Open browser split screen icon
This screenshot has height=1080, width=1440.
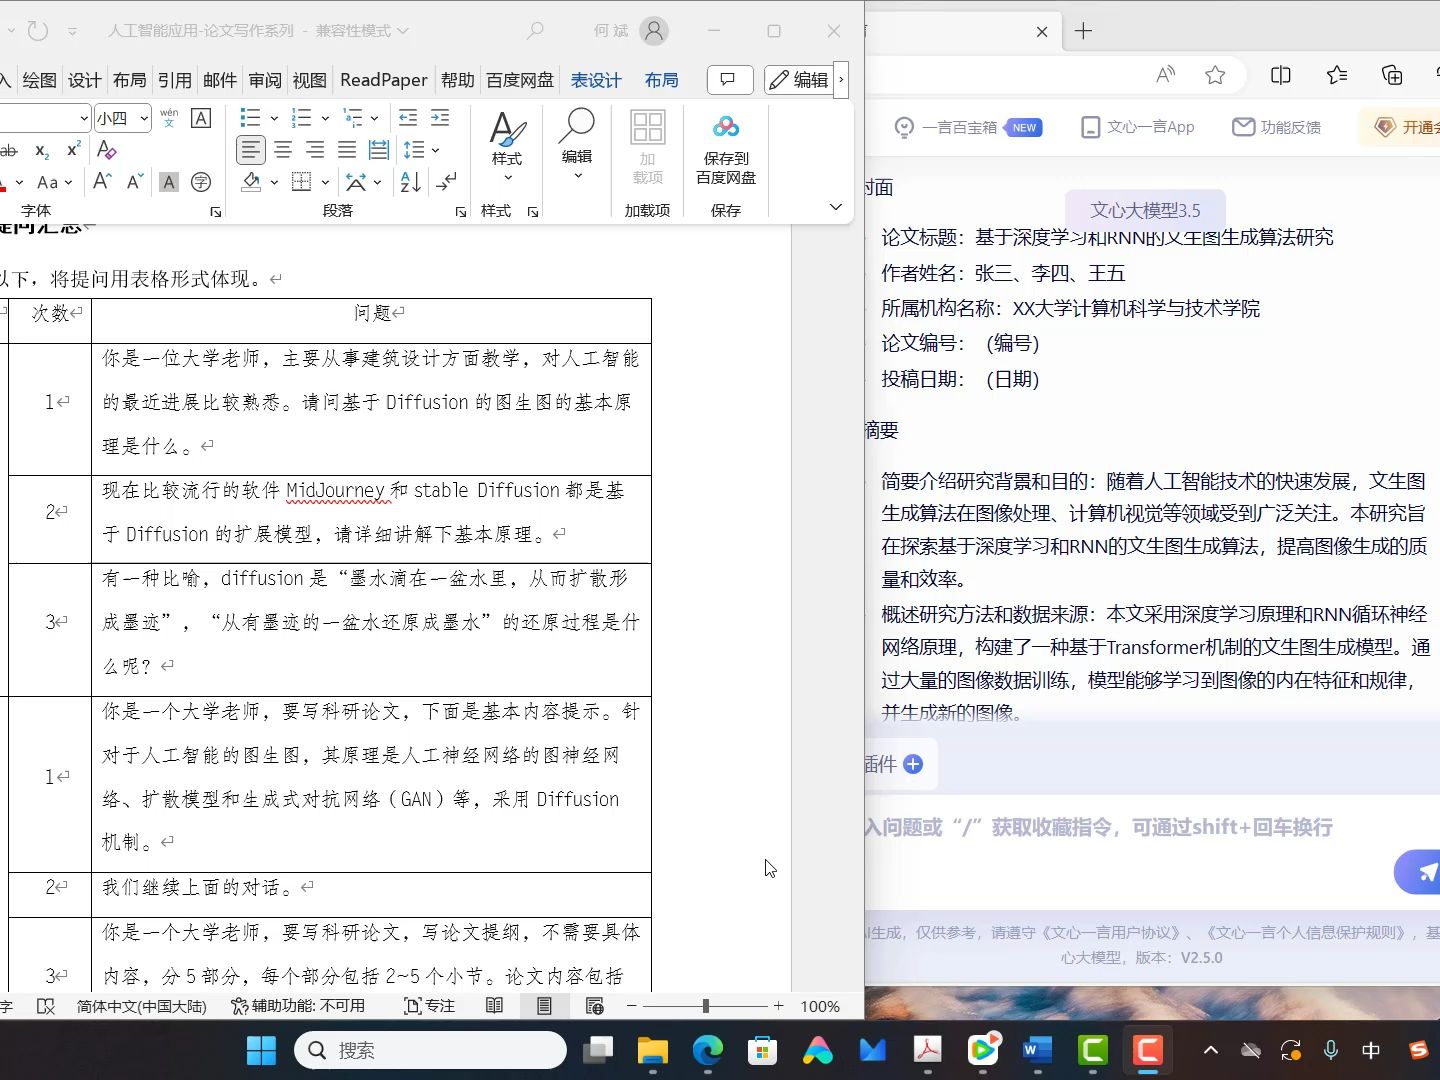pos(1280,75)
